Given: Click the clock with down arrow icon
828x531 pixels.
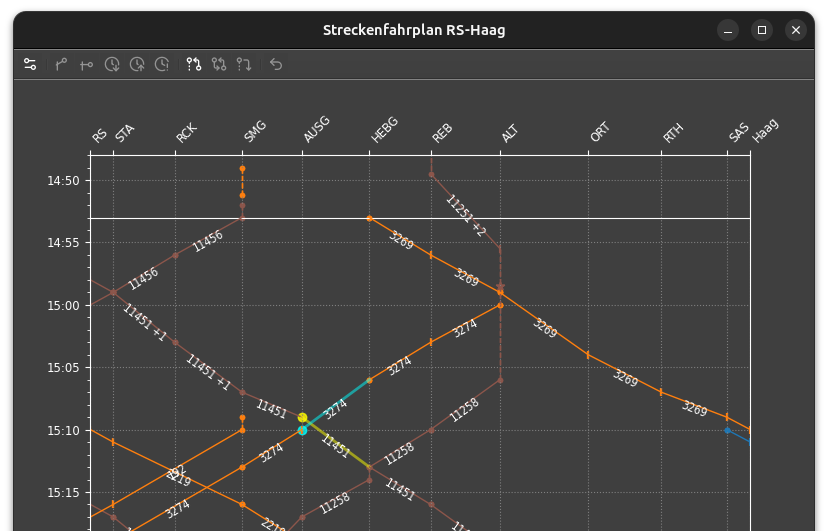Looking at the screenshot, I should [112, 64].
